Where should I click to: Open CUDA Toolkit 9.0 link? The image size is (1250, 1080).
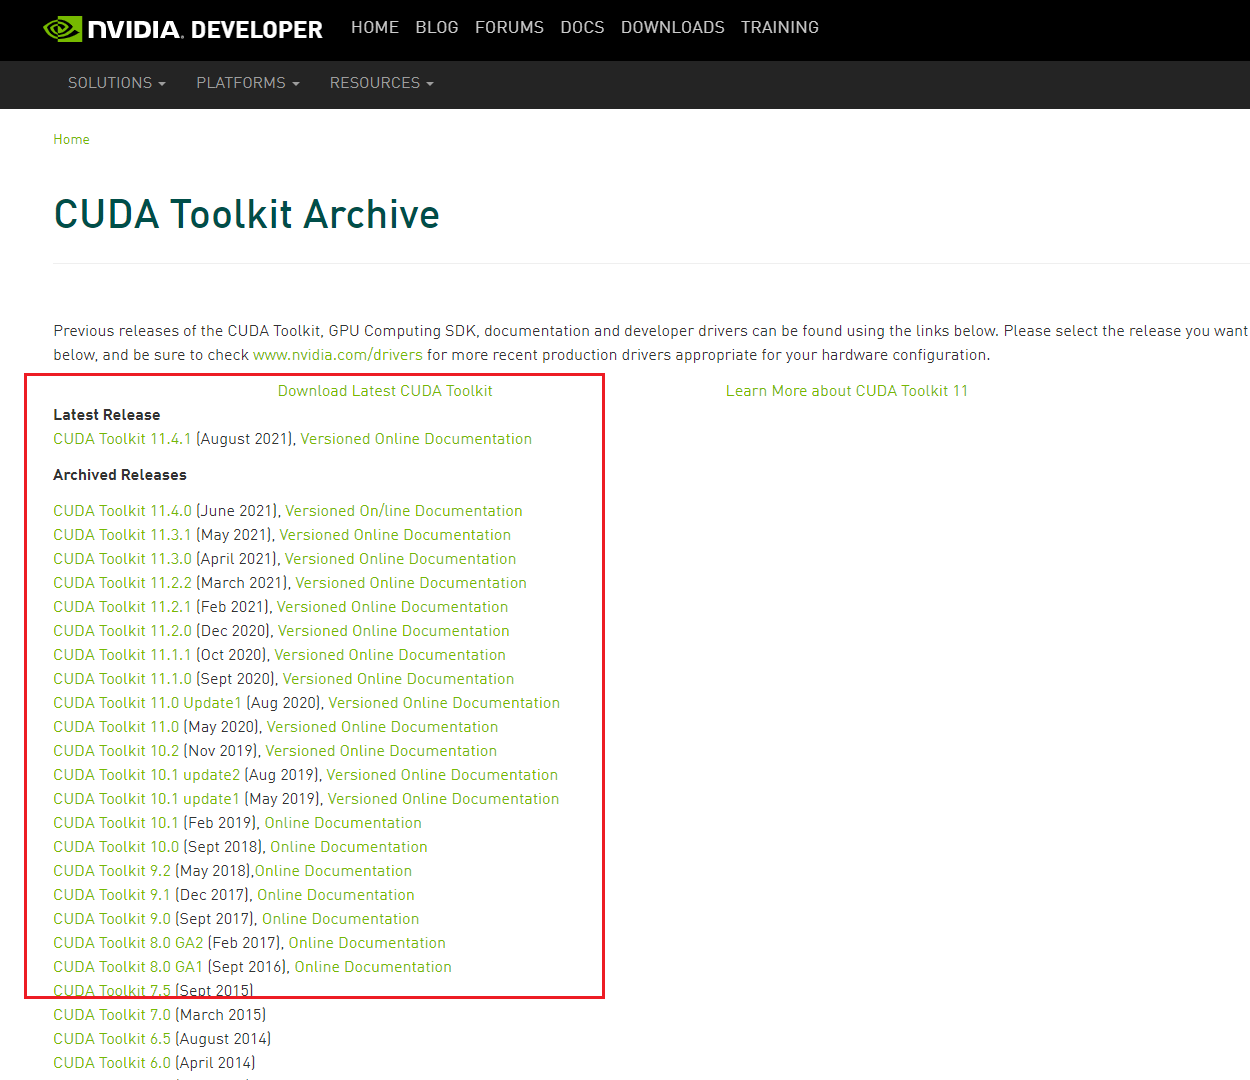(x=112, y=919)
